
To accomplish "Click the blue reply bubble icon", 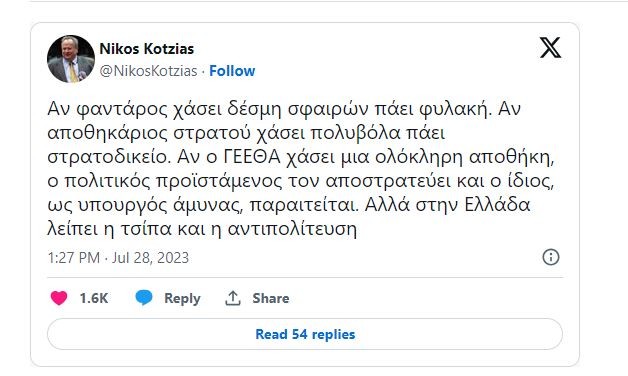I will click(144, 298).
